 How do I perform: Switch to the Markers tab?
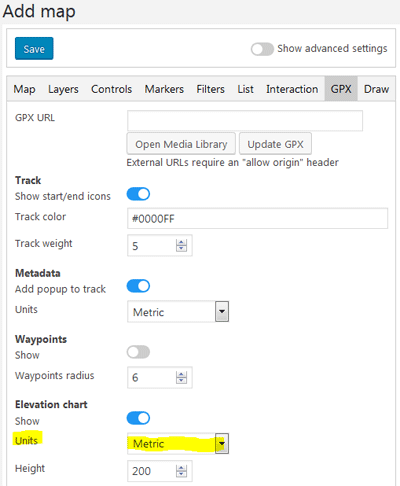pyautogui.click(x=164, y=89)
